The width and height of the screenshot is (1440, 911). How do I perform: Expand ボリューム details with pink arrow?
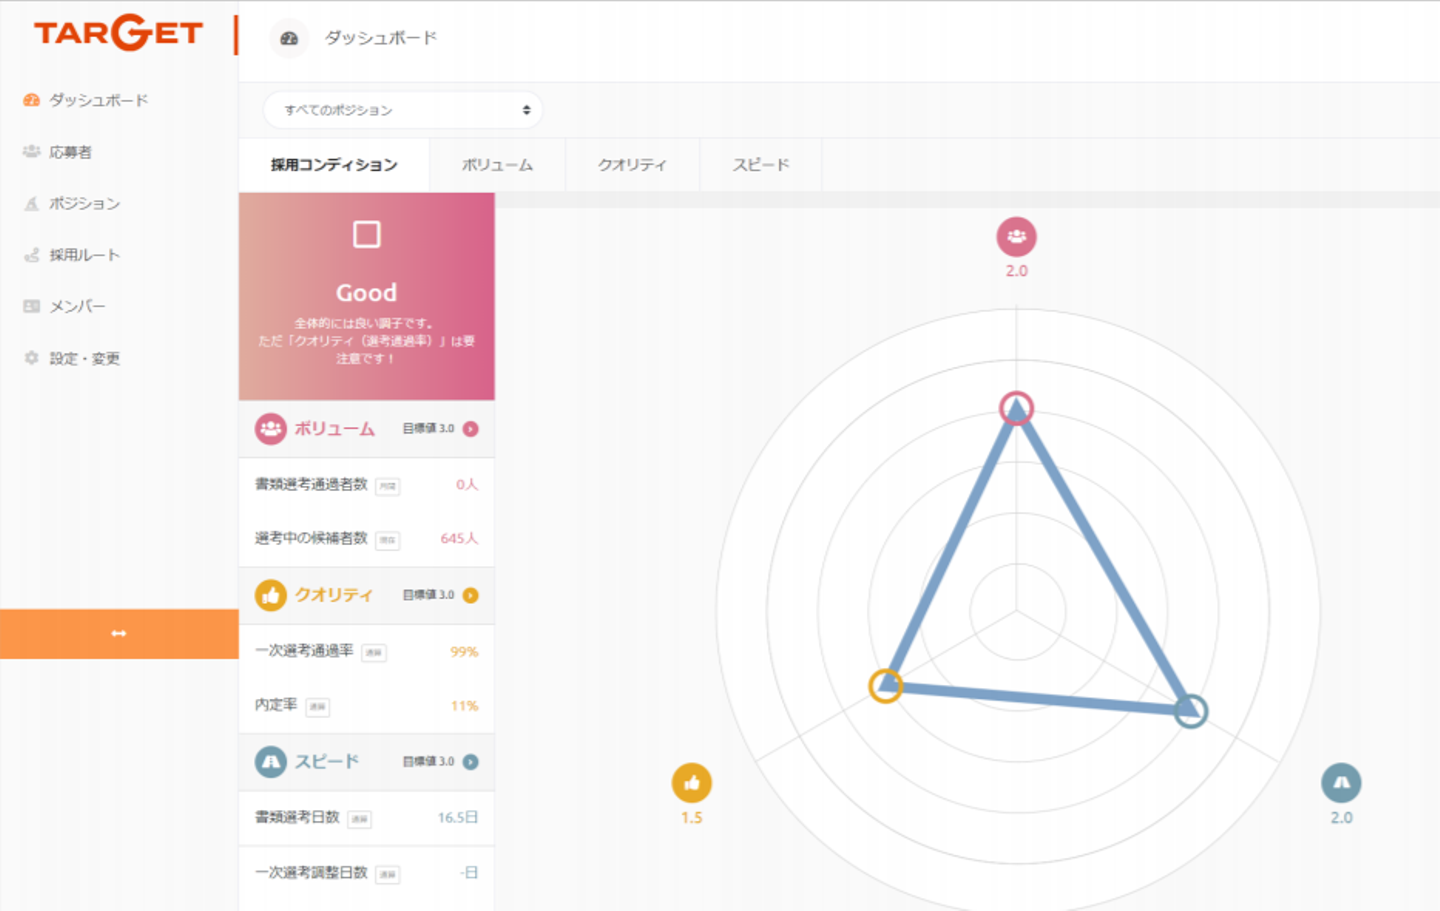pyautogui.click(x=471, y=429)
